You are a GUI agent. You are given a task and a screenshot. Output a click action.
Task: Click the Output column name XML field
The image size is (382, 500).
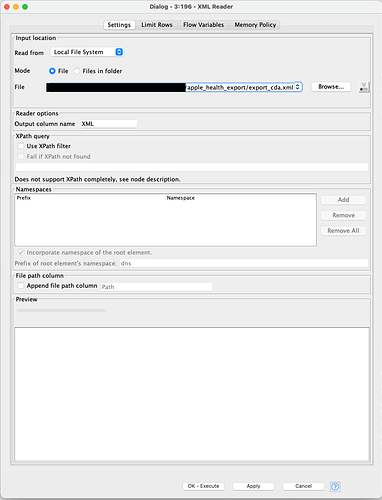109,124
